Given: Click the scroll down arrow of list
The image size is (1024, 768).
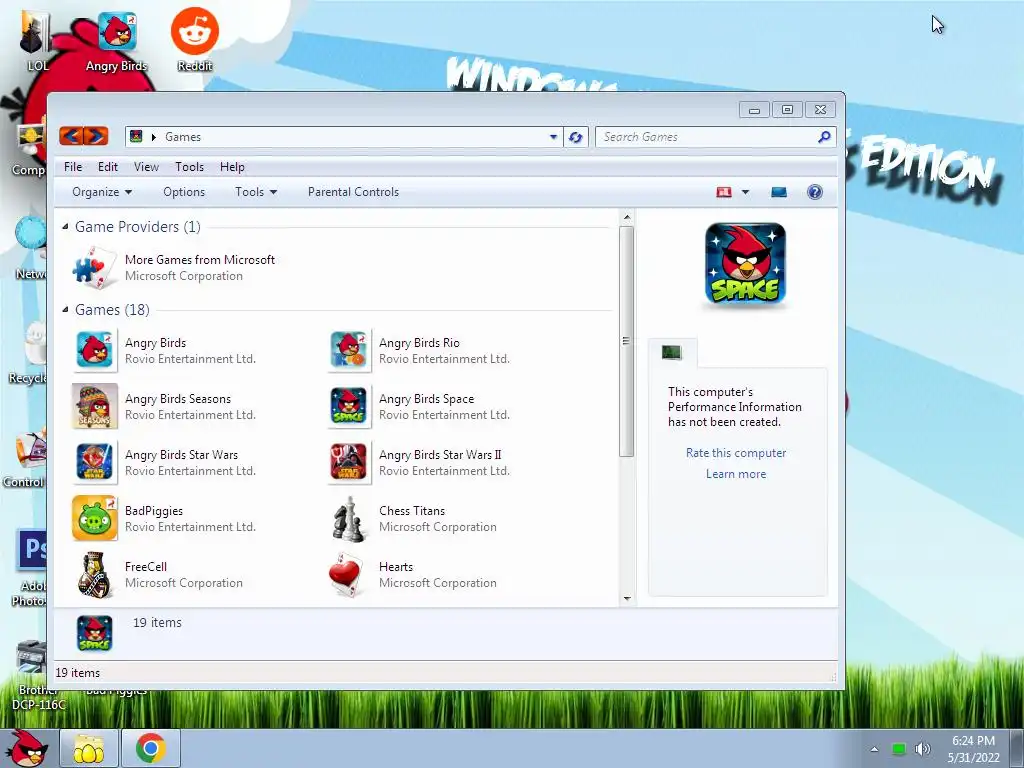Looking at the screenshot, I should [627, 598].
